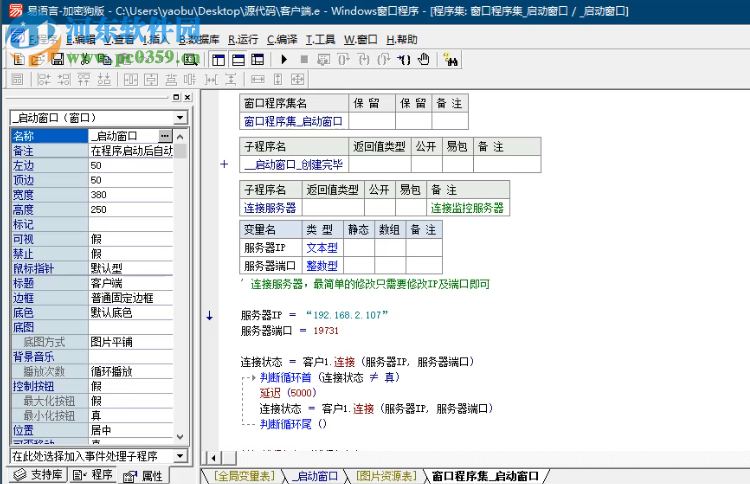Click the Save file toolbar icon
The image size is (750, 484).
(58, 60)
